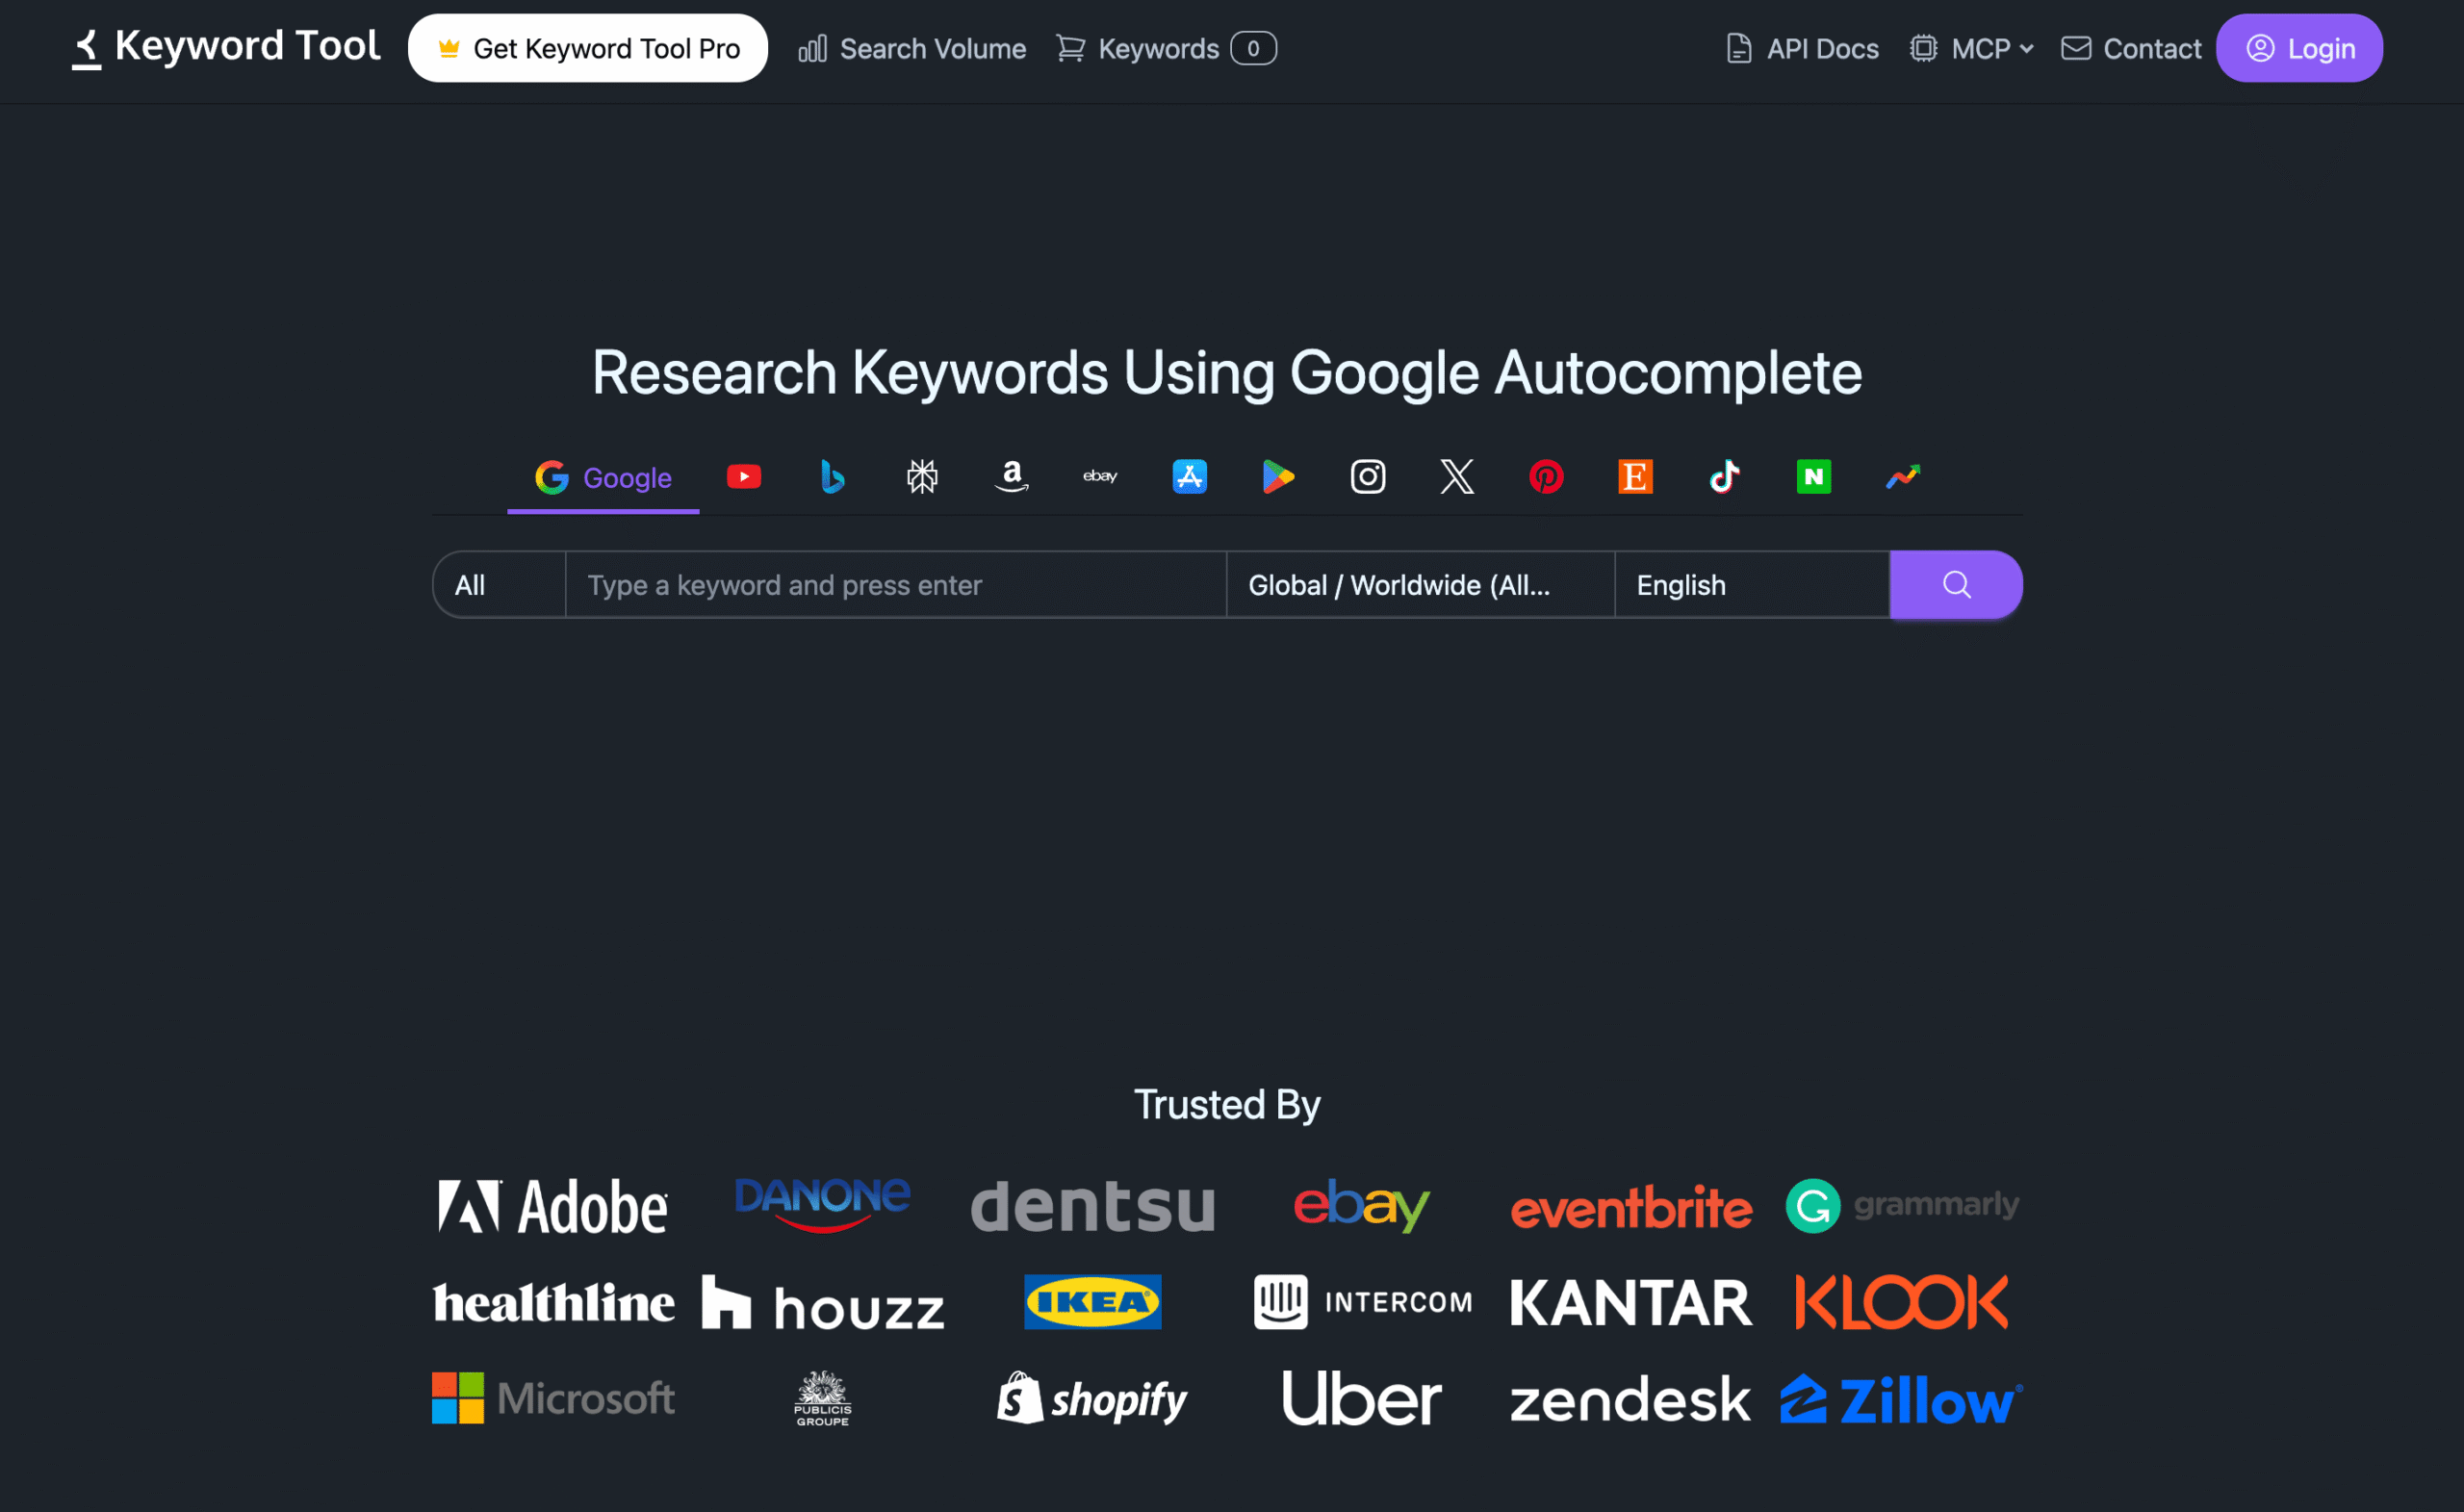Screen dimensions: 2464x1512
Task: Click the eventbrite logo
Action: 1631,1207
